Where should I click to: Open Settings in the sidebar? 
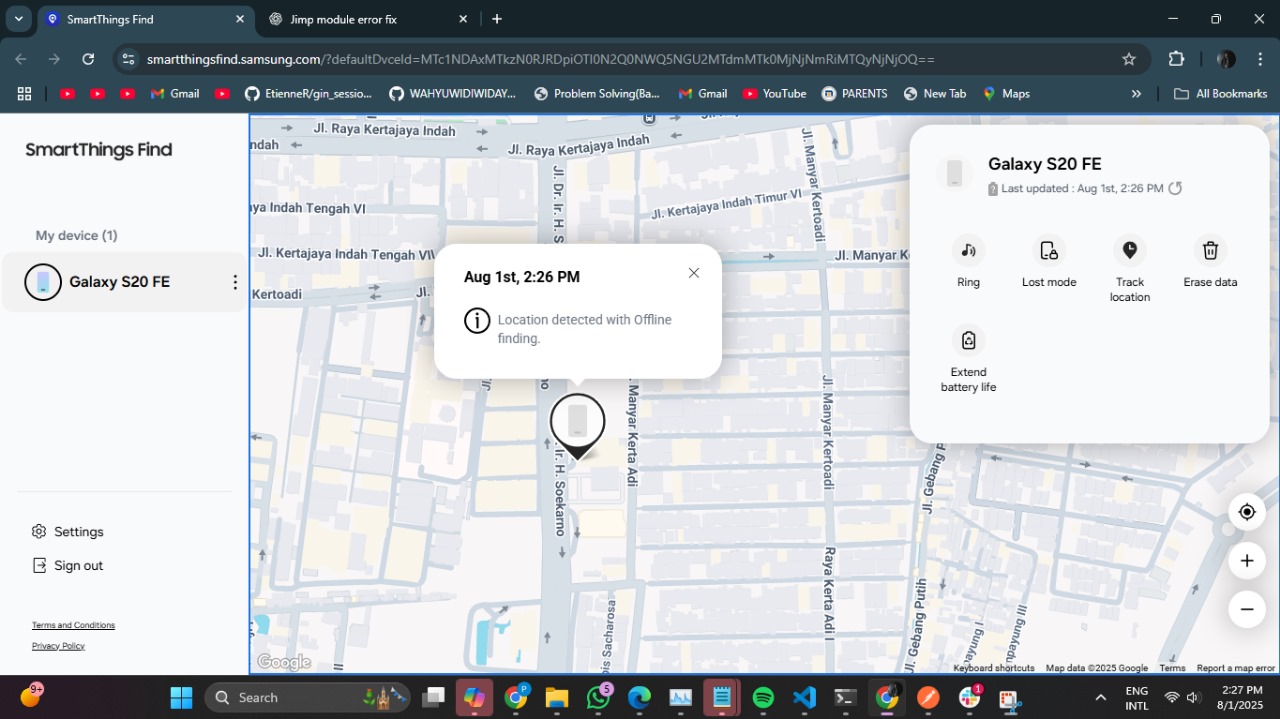(78, 532)
